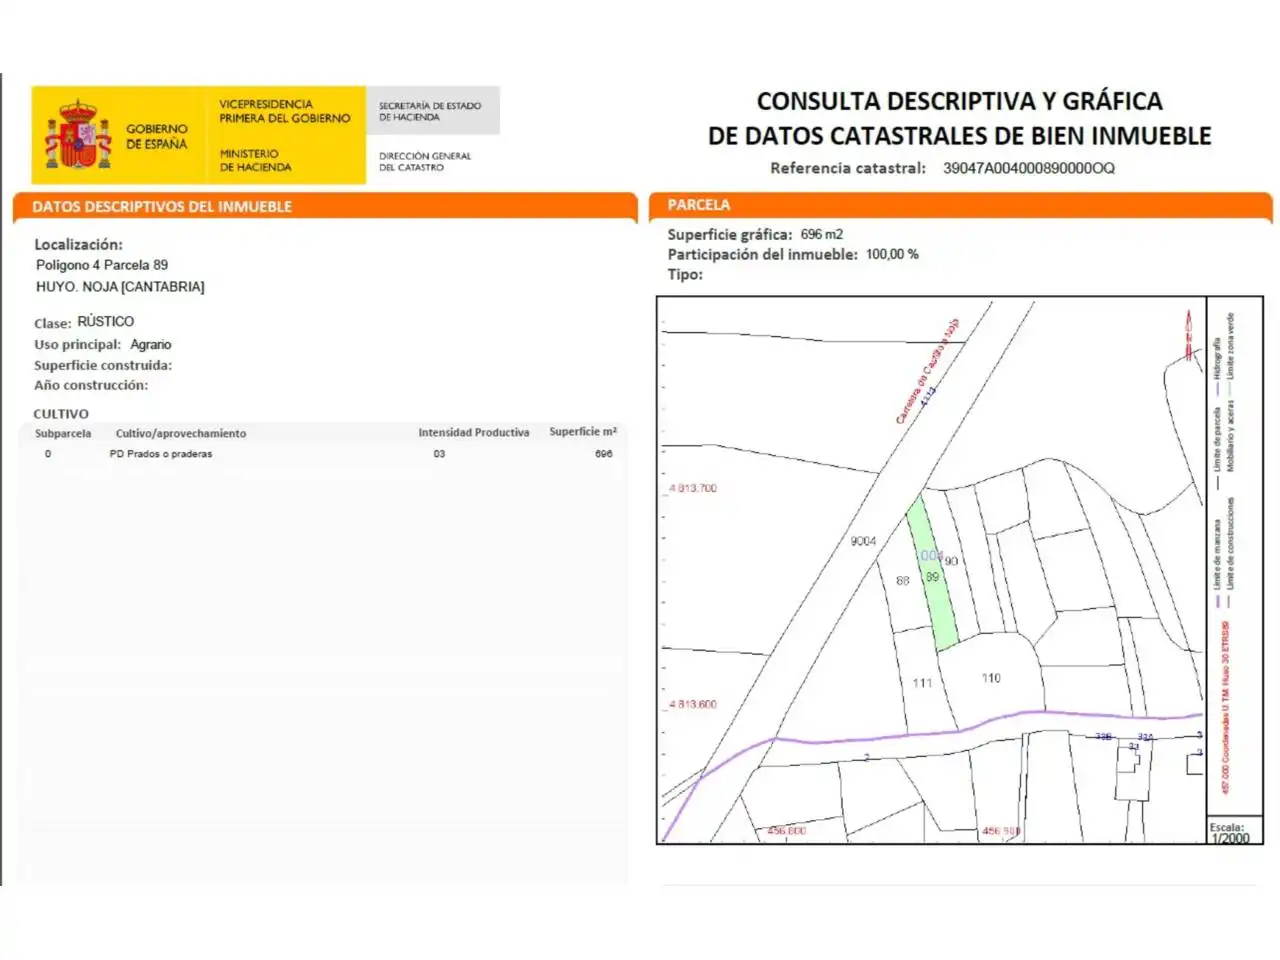Click the 9004 road parcel label

click(x=863, y=541)
